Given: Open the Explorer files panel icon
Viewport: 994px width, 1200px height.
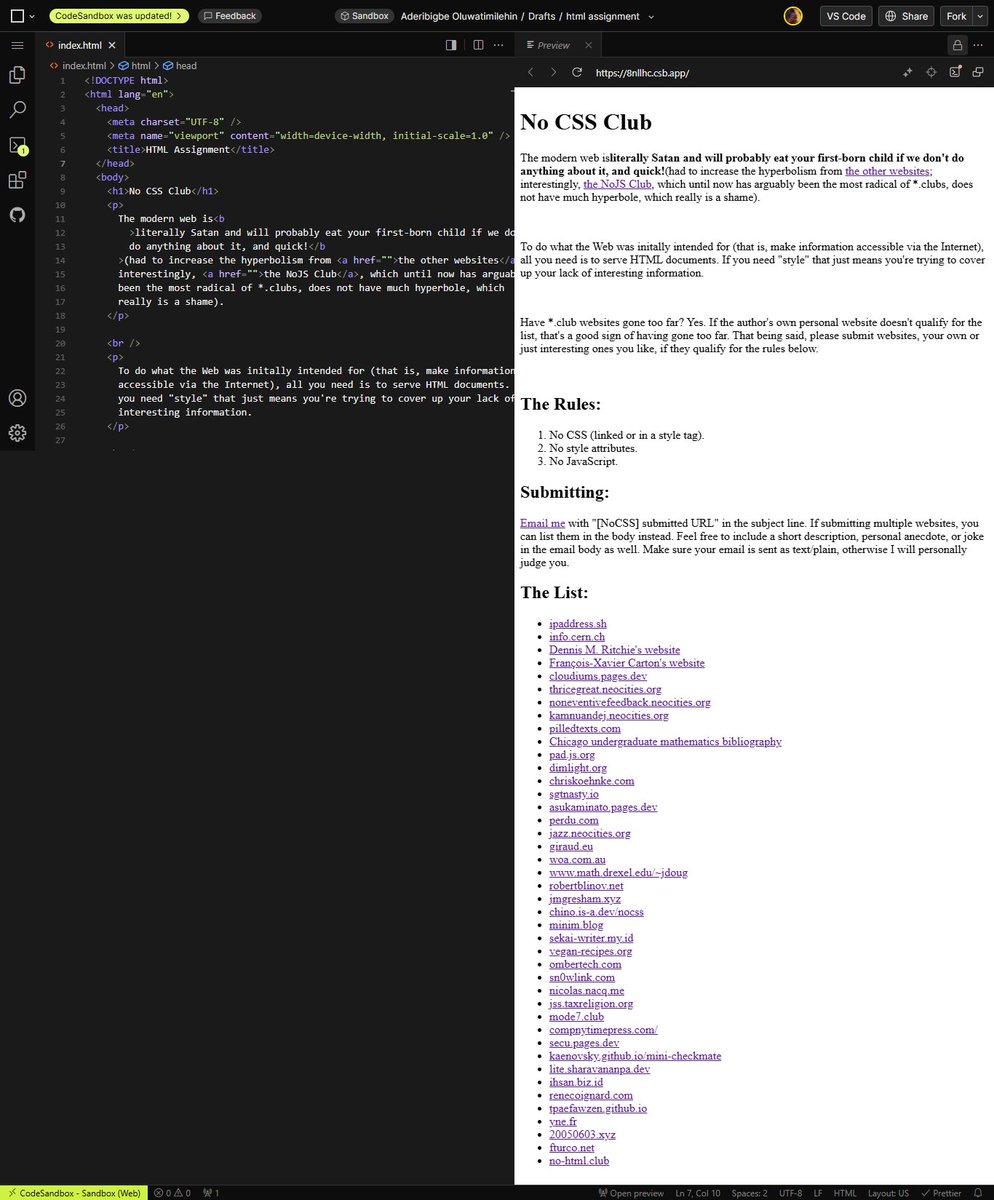Looking at the screenshot, I should pos(17,75).
